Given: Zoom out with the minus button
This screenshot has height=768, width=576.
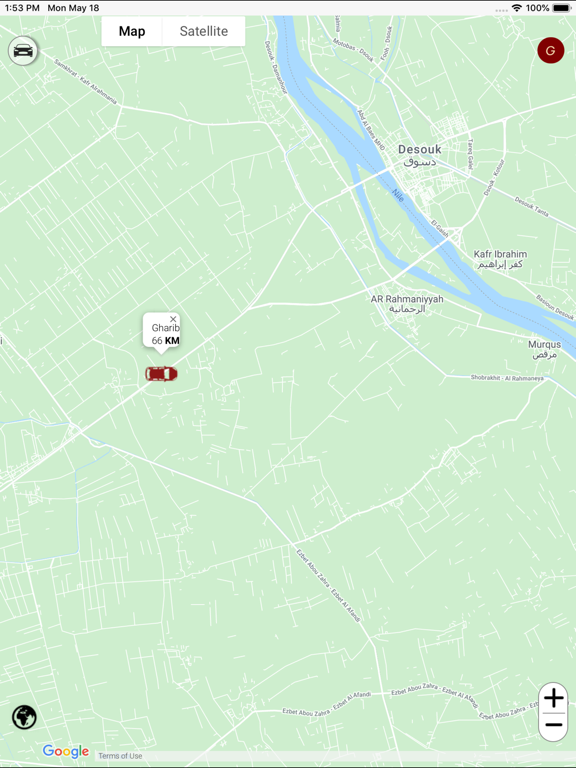Looking at the screenshot, I should coord(553,725).
